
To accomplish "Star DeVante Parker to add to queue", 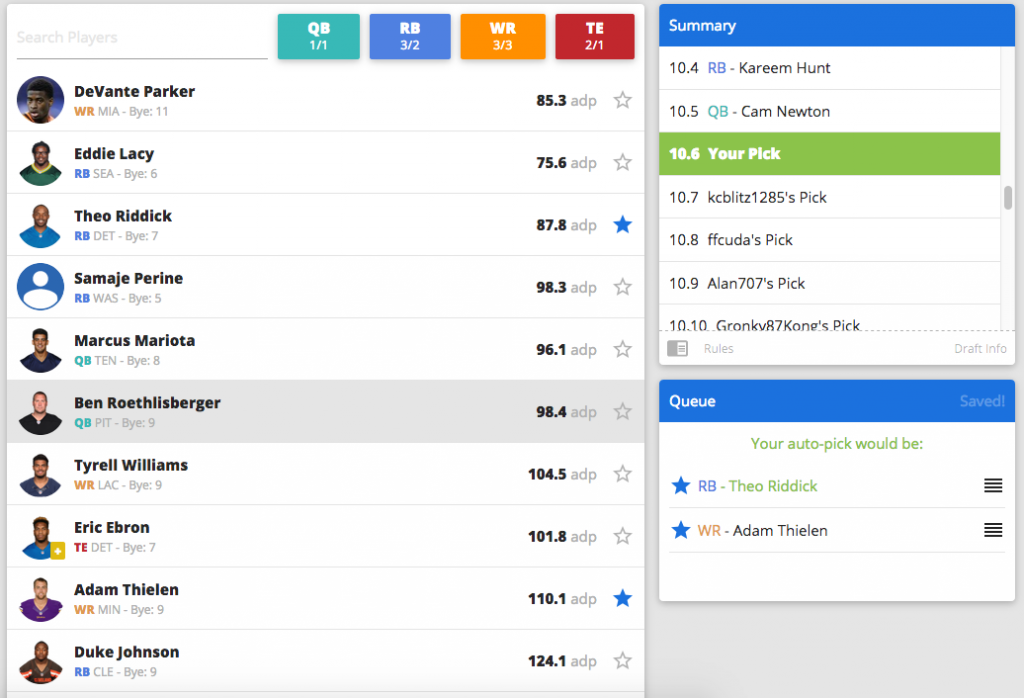I will [x=622, y=100].
